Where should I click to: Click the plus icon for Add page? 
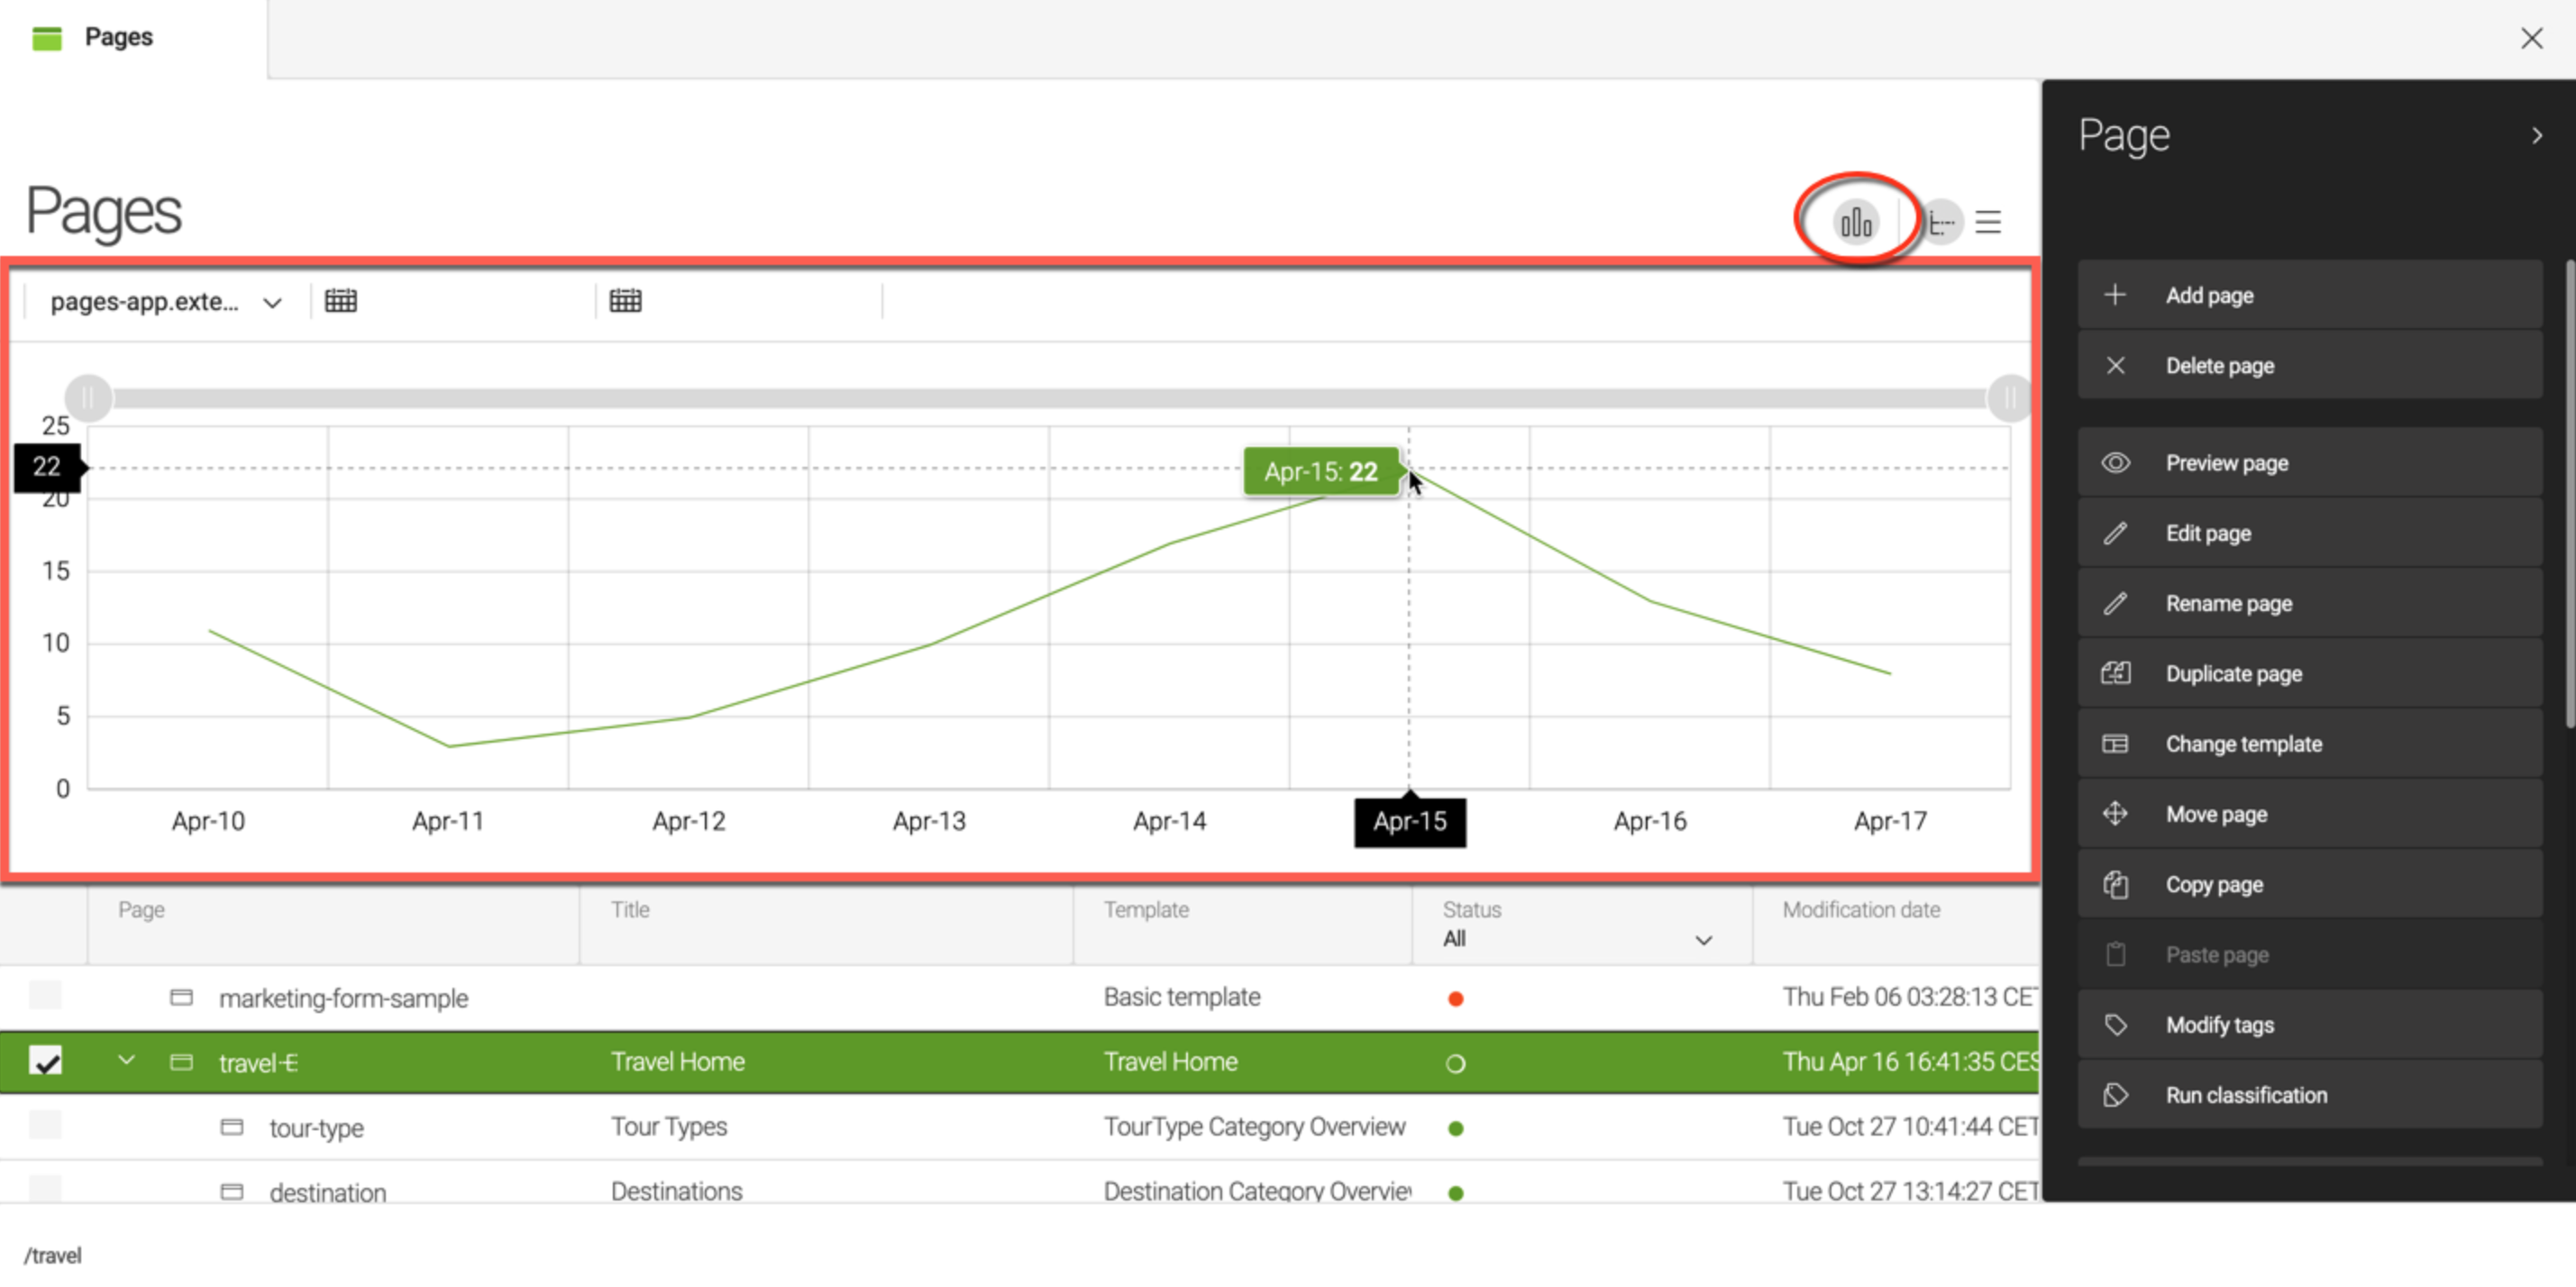click(2114, 295)
